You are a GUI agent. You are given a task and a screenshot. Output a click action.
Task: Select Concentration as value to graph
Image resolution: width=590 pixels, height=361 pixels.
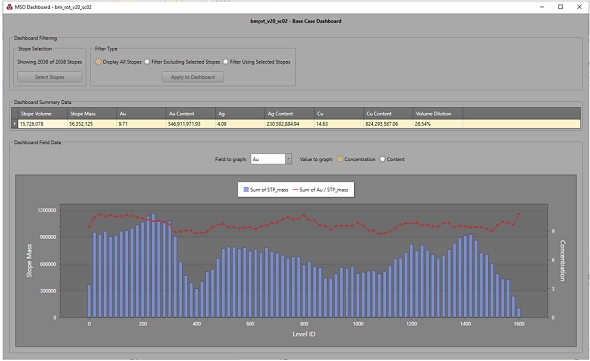pyautogui.click(x=340, y=159)
